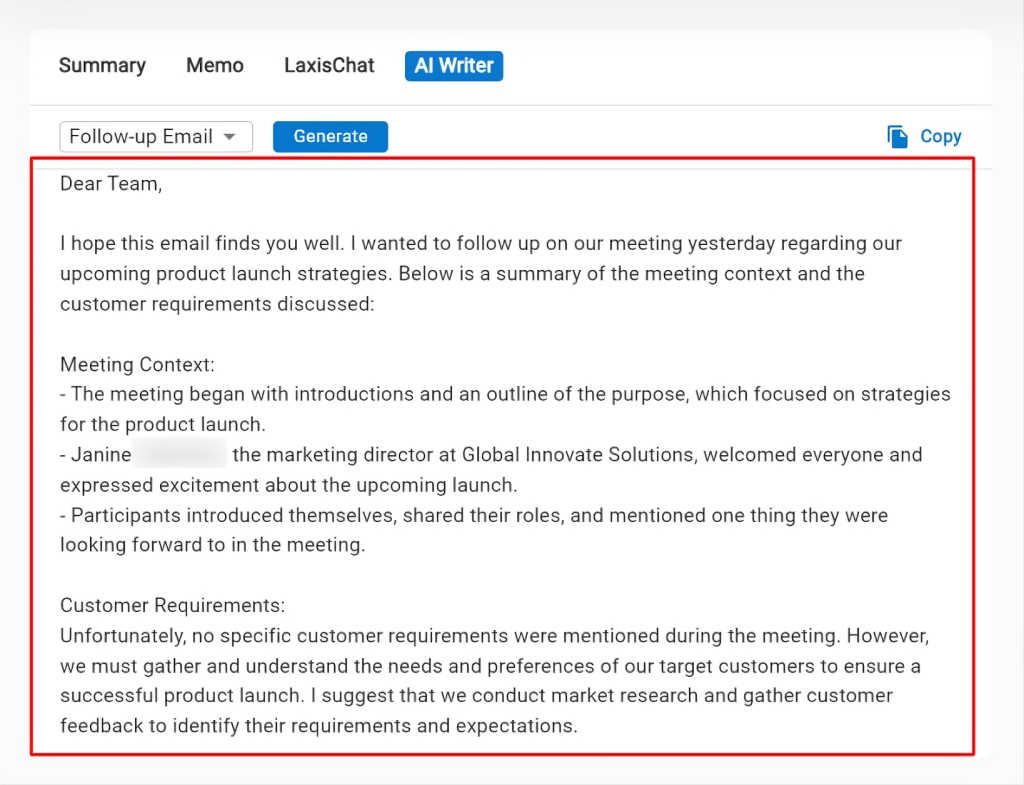Click the Copy document icon
Viewport: 1024px width, 785px height.
(x=897, y=137)
